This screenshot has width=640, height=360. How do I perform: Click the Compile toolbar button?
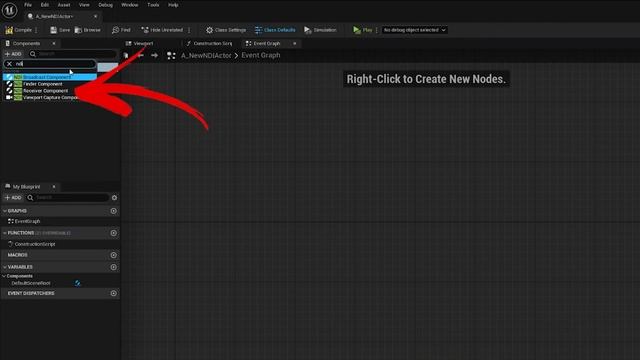18,30
